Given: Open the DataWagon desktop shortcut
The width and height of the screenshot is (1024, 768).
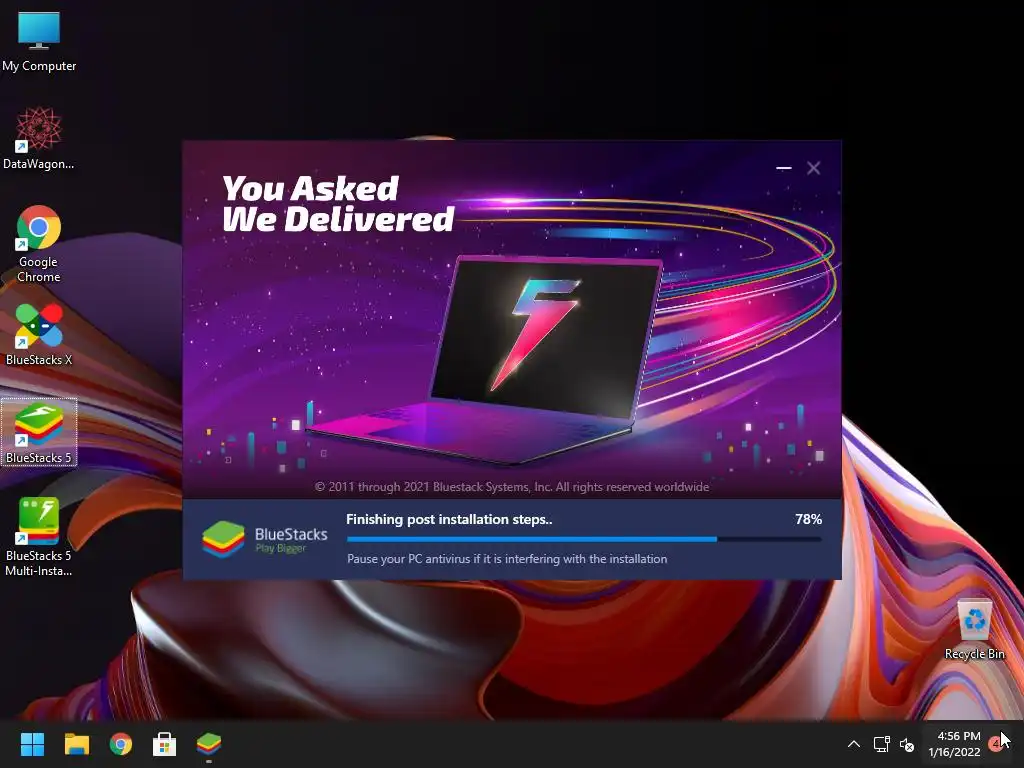Looking at the screenshot, I should pos(39,138).
